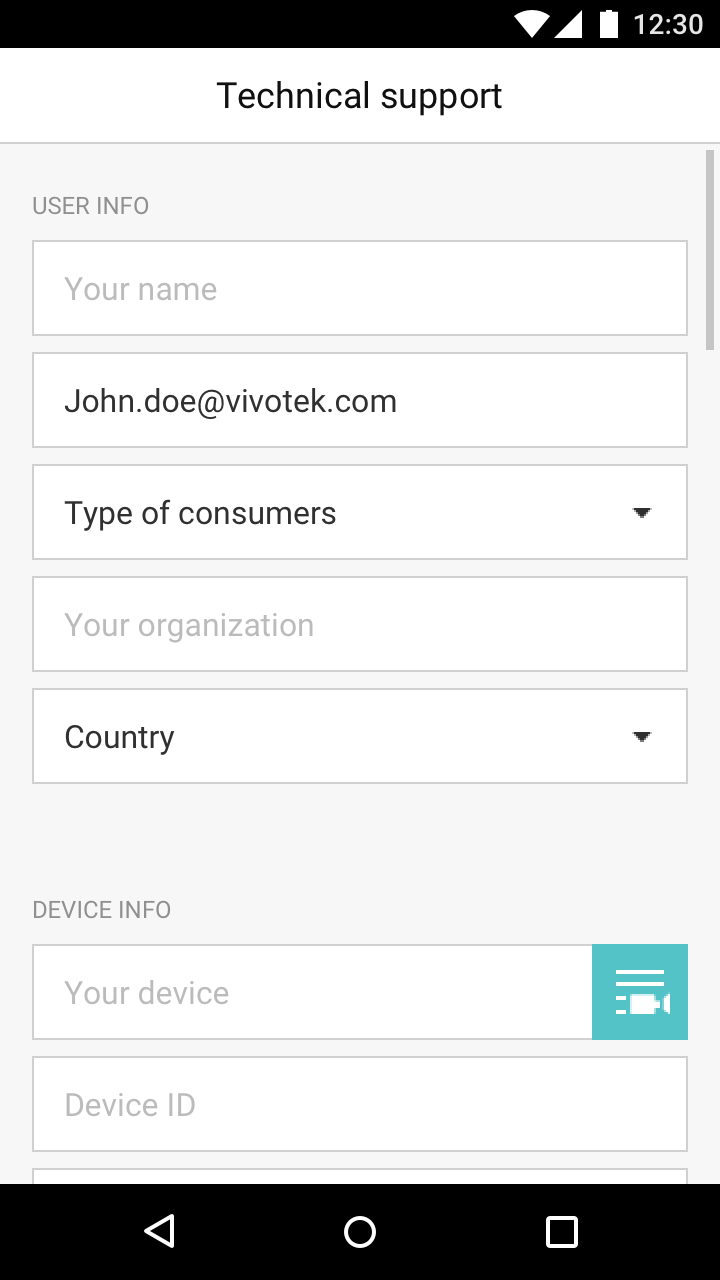This screenshot has height=1280, width=720.
Task: Click the vertical scrollbar on the right
Action: click(x=710, y=250)
